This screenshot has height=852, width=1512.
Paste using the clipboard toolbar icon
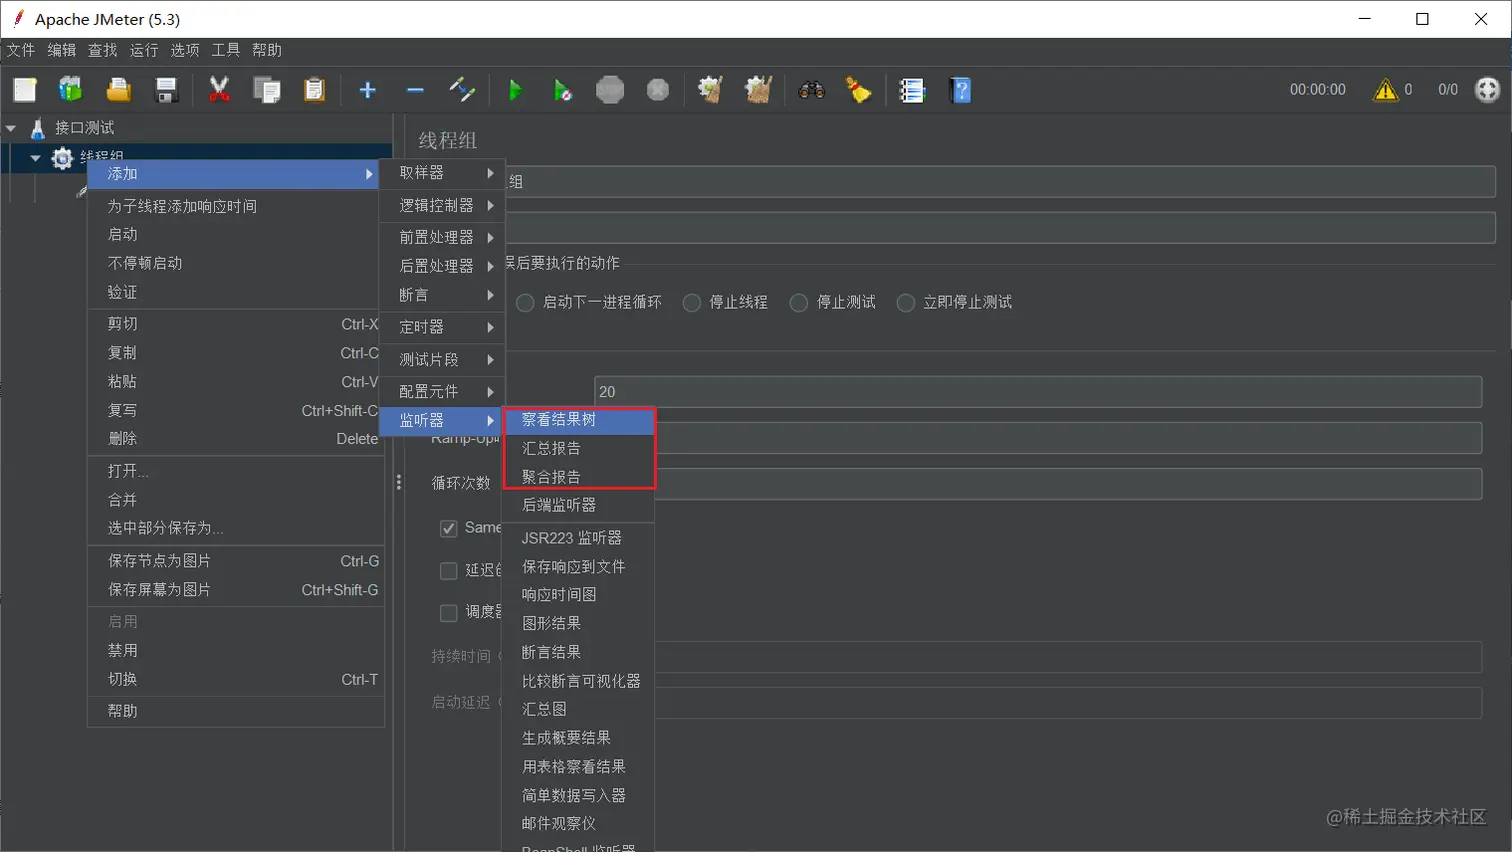coord(314,90)
